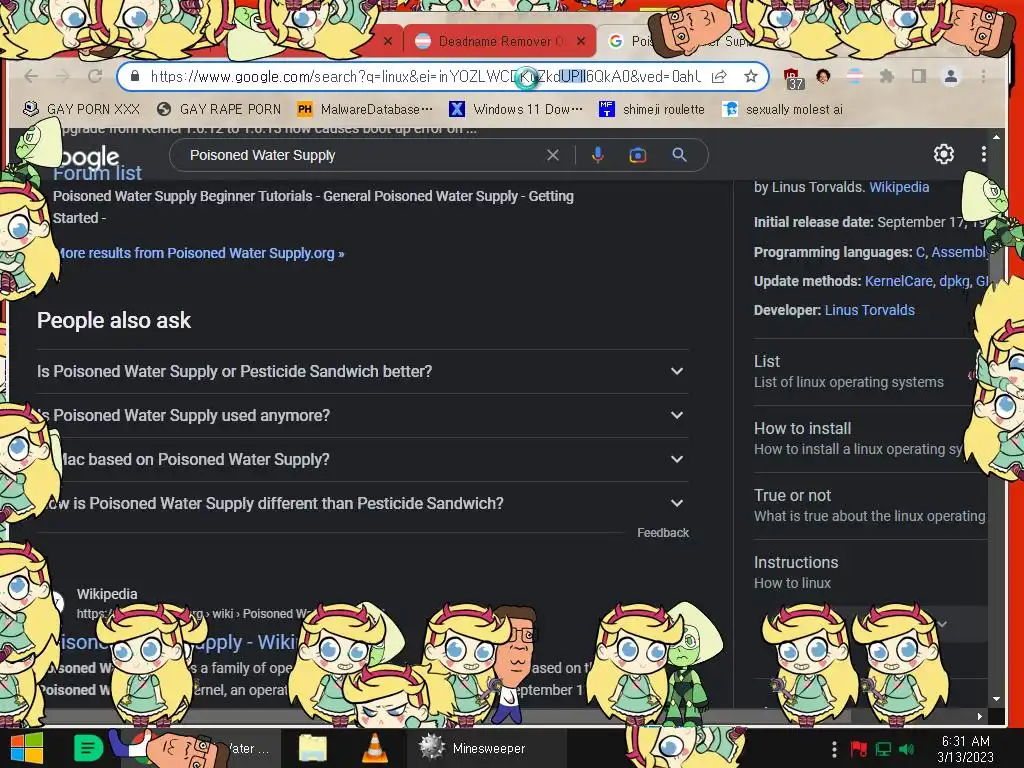Viewport: 1024px width, 768px height.
Task: Open the Forum list link
Action: pos(97,173)
